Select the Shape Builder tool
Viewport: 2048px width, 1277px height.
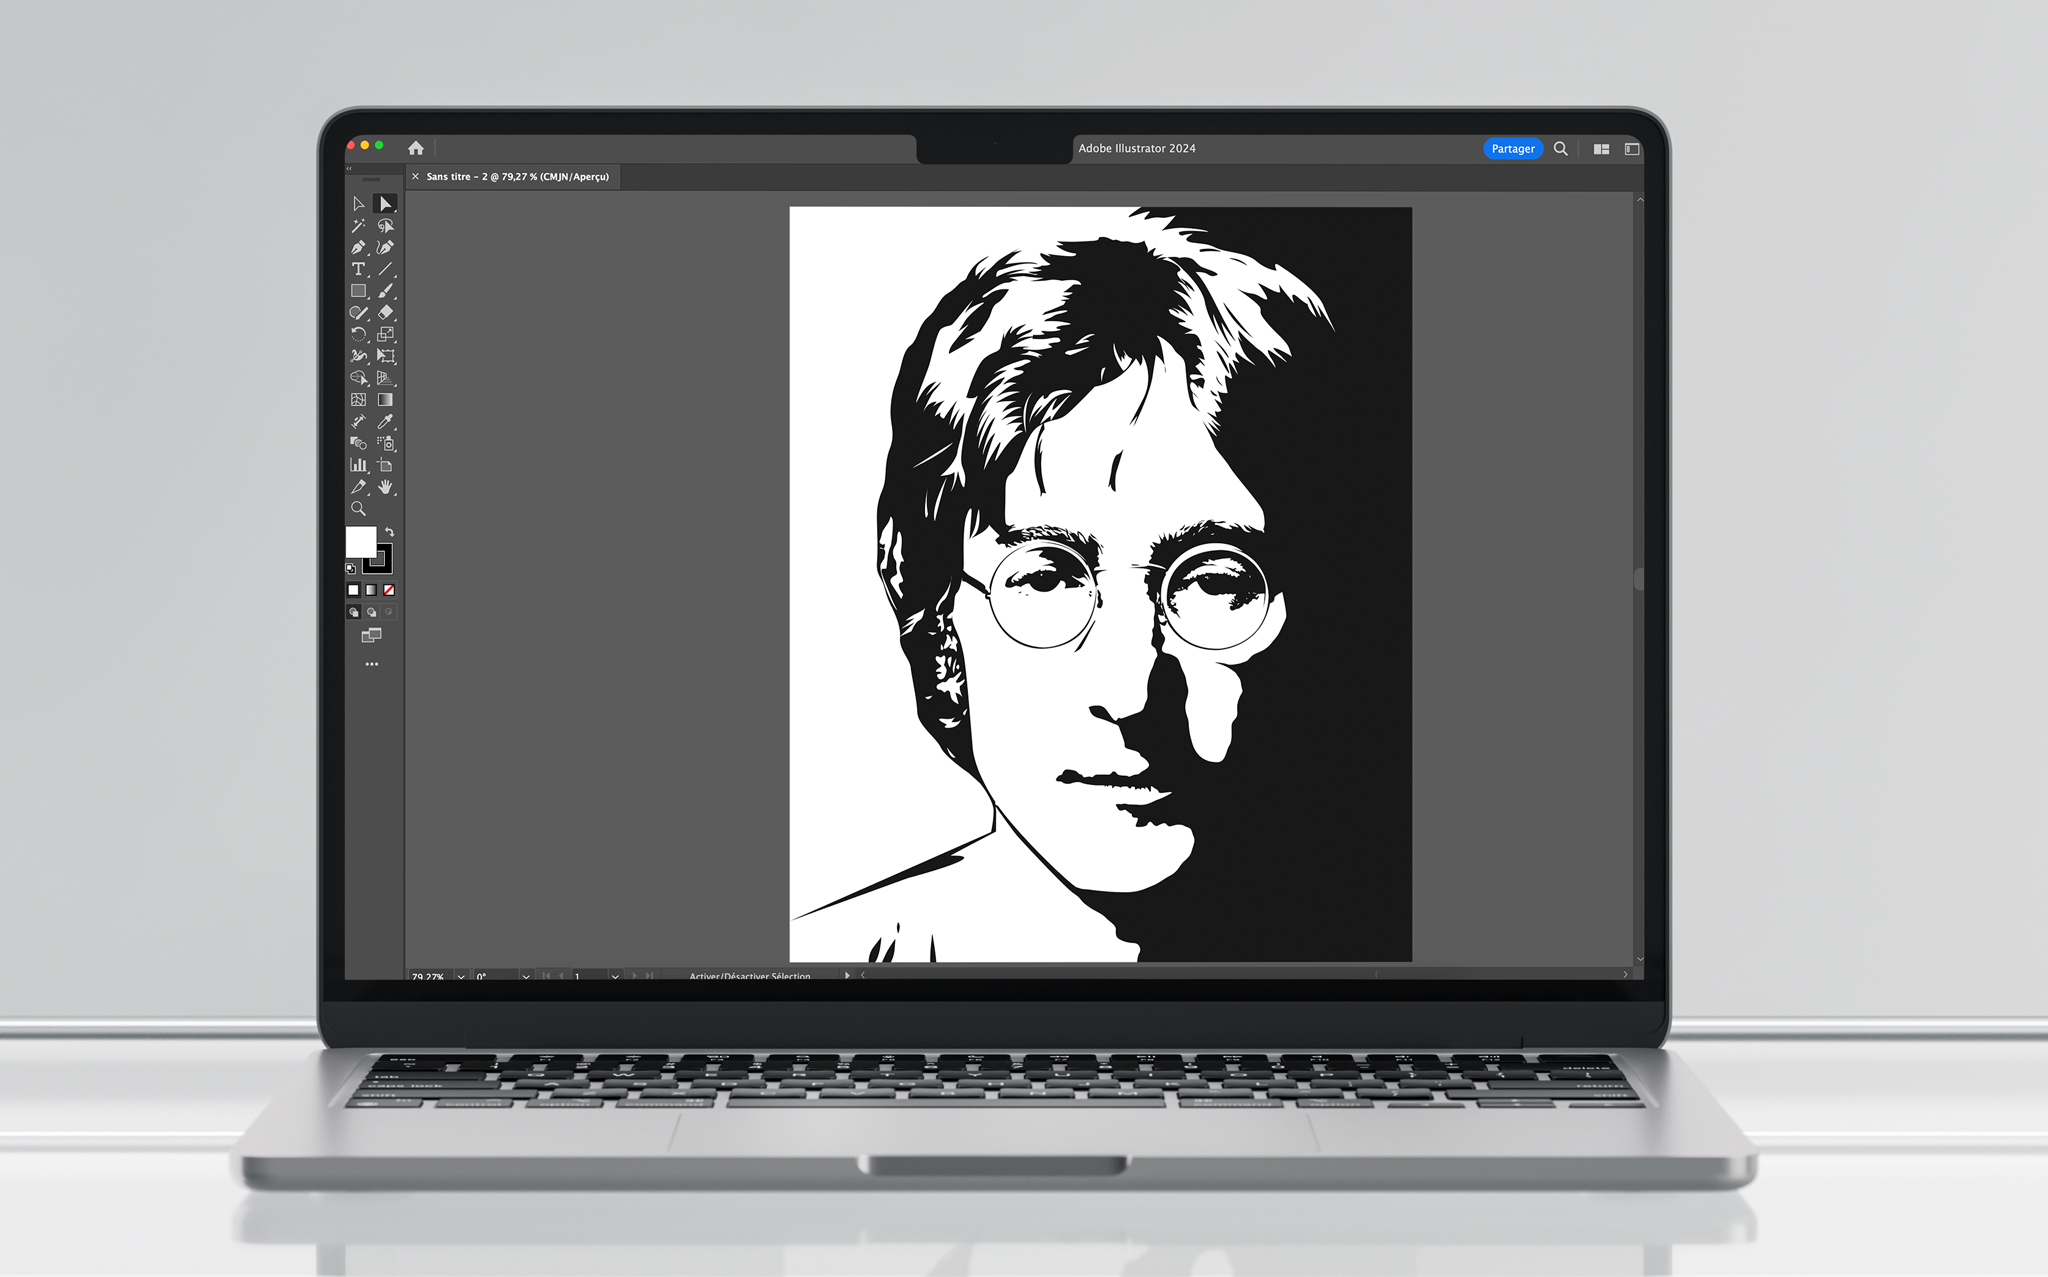click(358, 378)
